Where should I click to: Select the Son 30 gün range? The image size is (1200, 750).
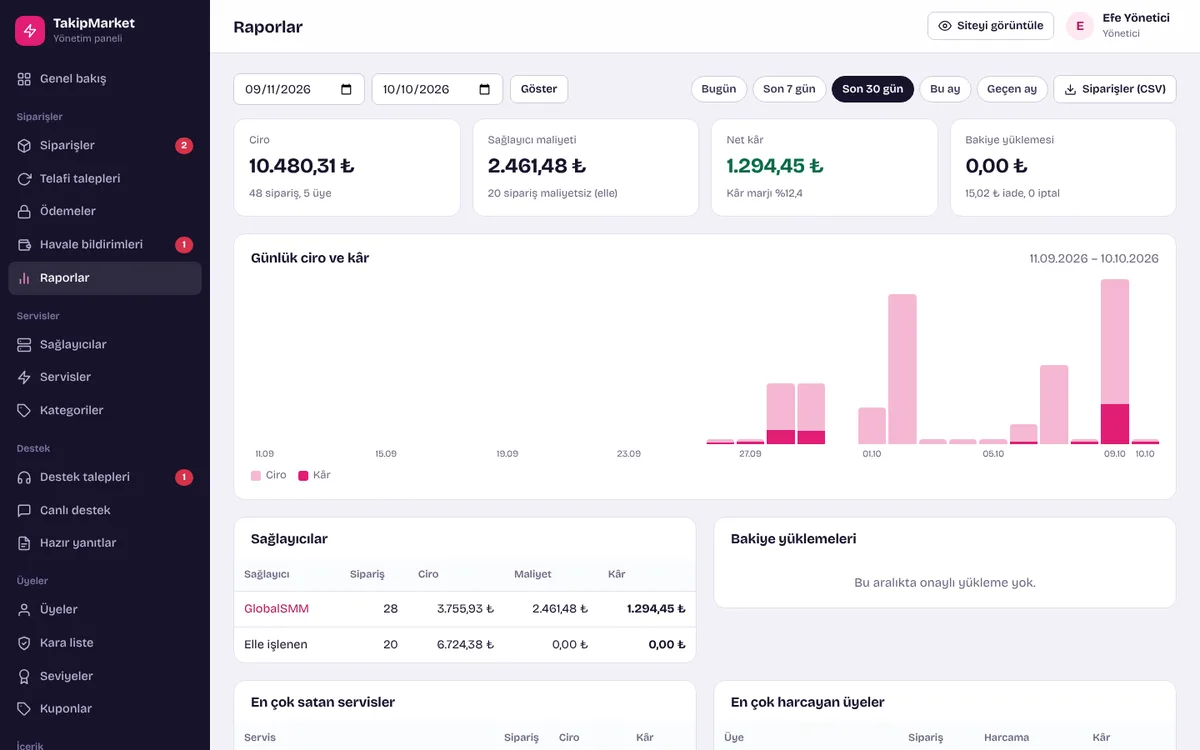click(x=873, y=89)
